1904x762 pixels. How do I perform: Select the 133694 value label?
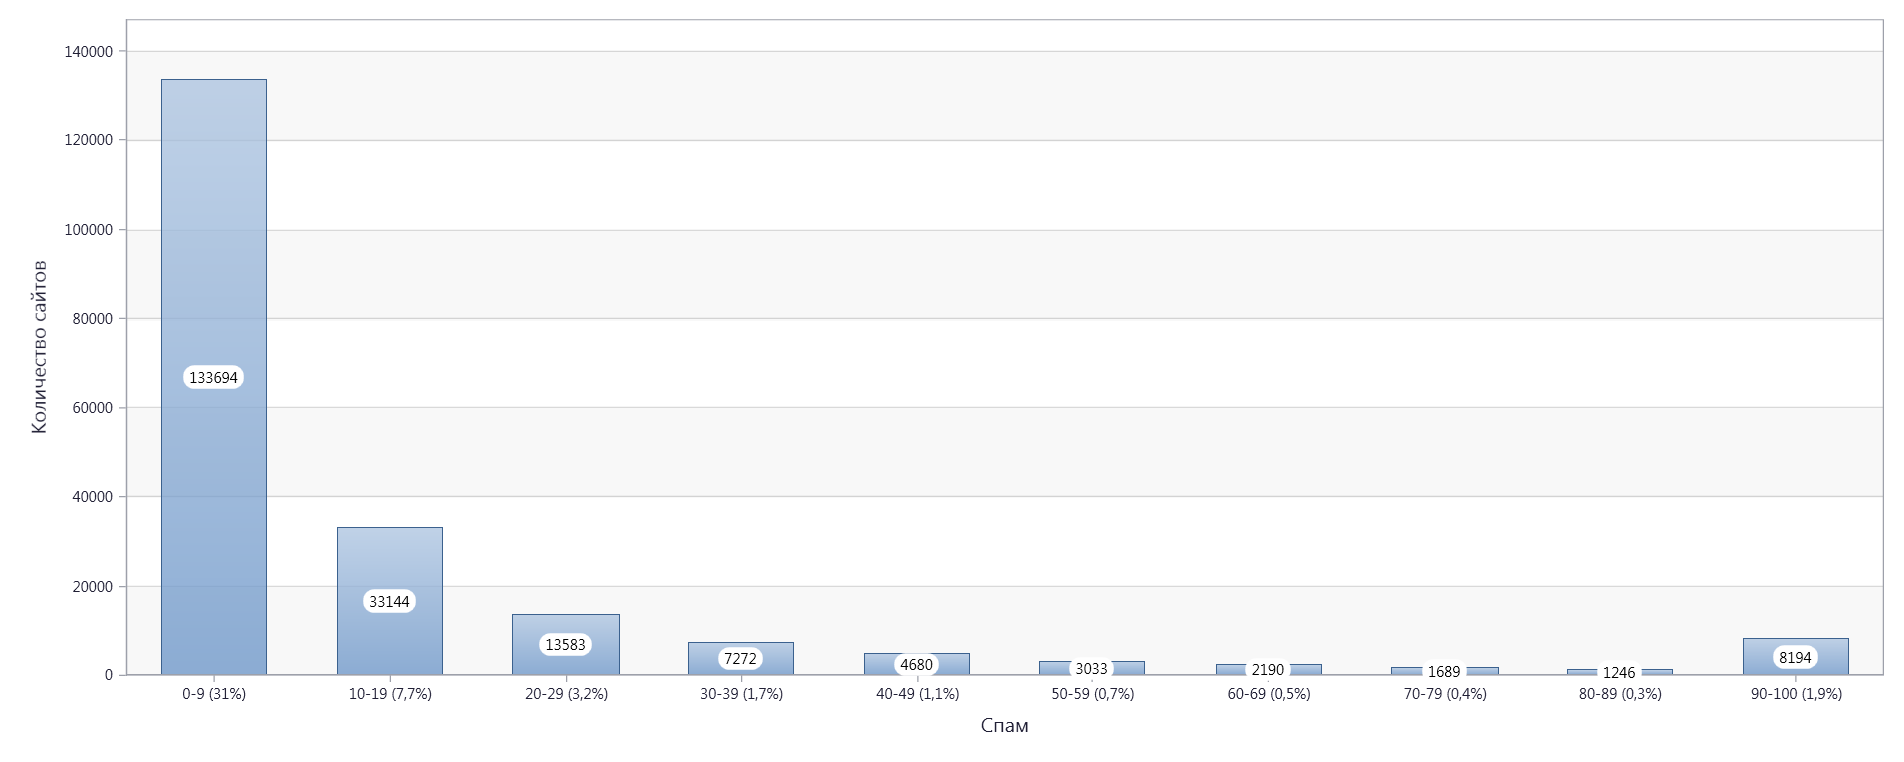pyautogui.click(x=214, y=378)
